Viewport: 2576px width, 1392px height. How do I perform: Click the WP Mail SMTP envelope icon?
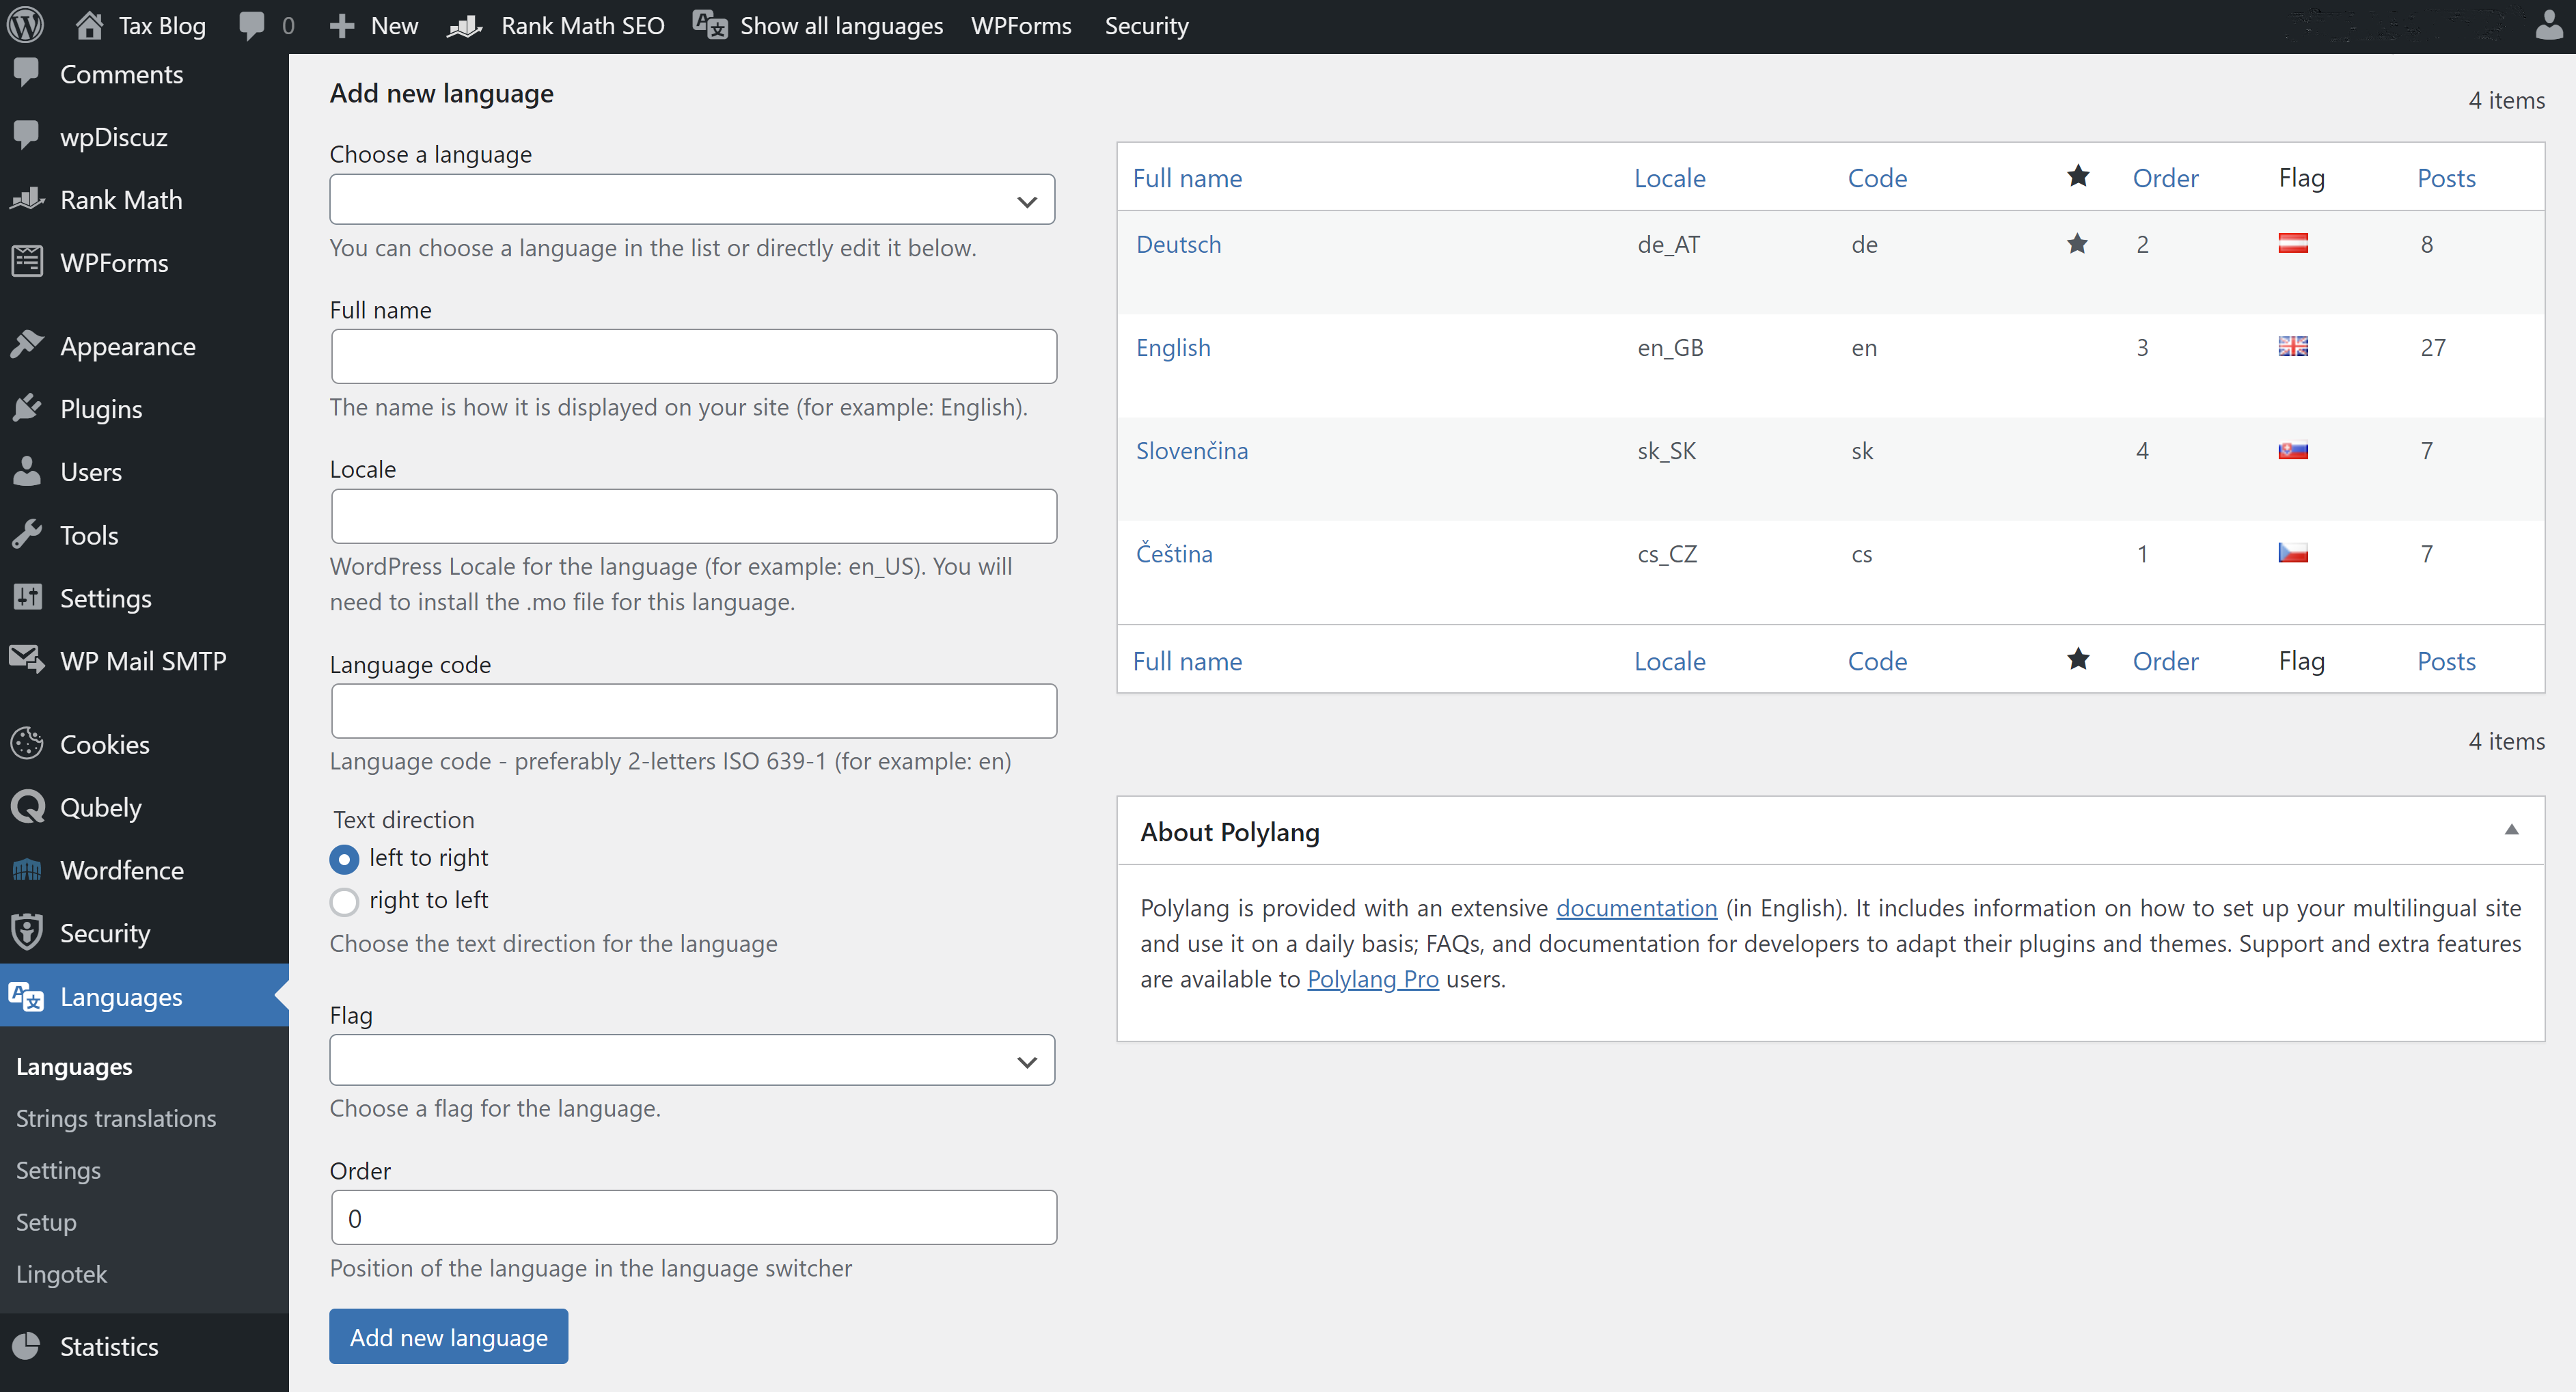point(27,659)
